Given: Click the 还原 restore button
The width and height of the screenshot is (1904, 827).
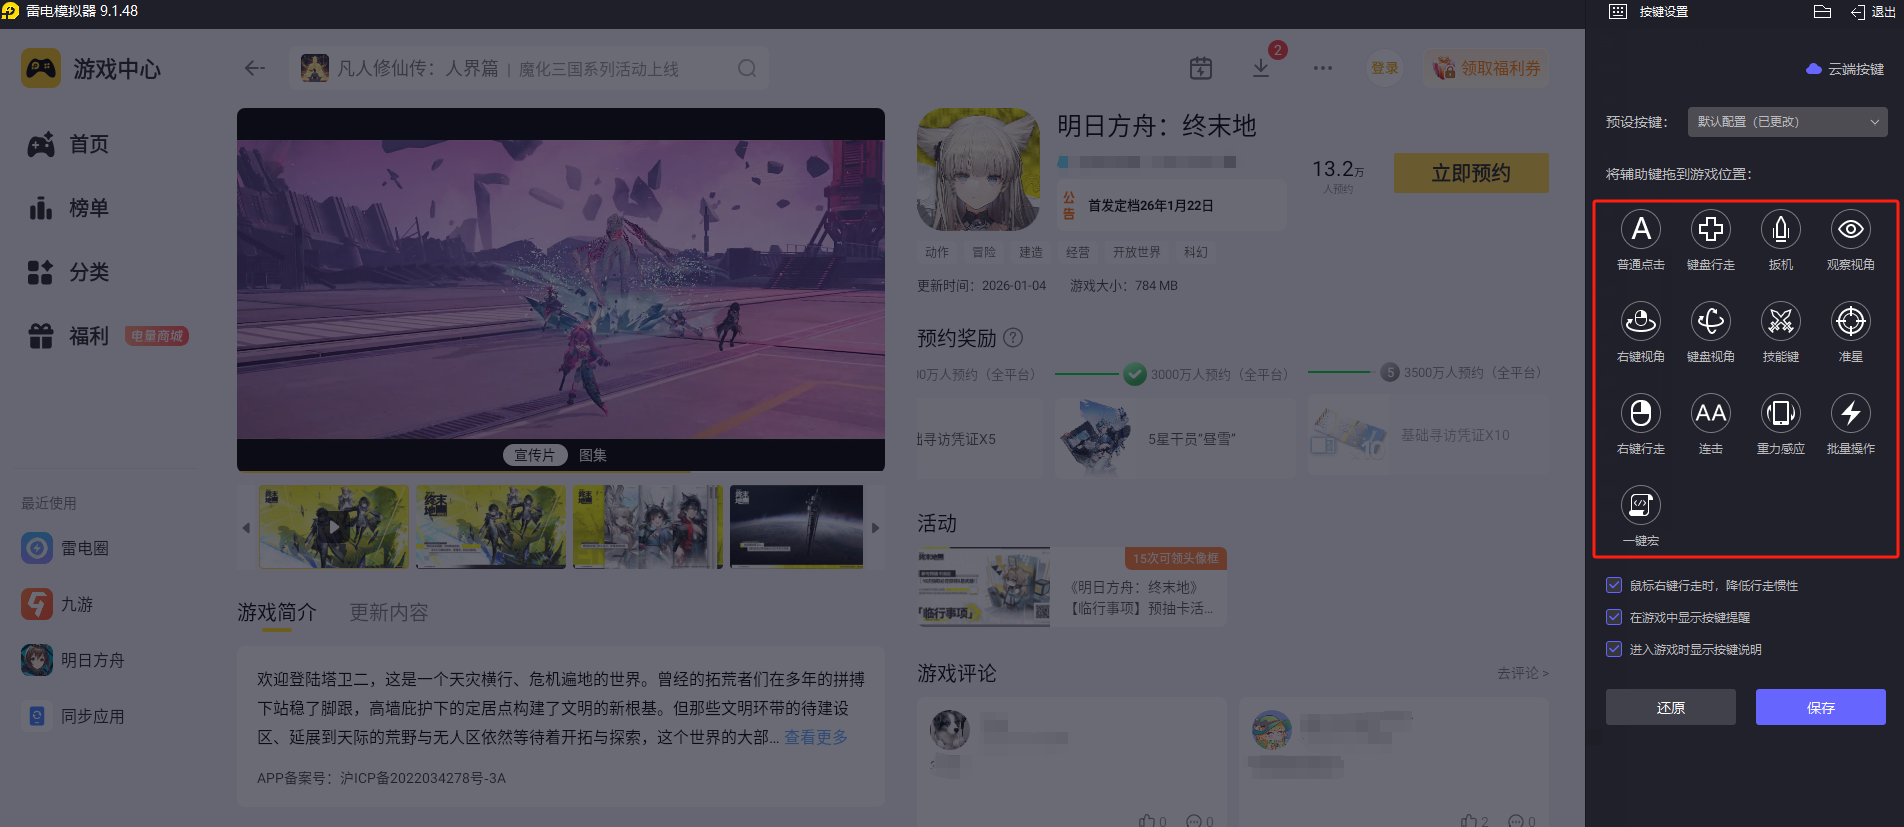Looking at the screenshot, I should tap(1671, 707).
